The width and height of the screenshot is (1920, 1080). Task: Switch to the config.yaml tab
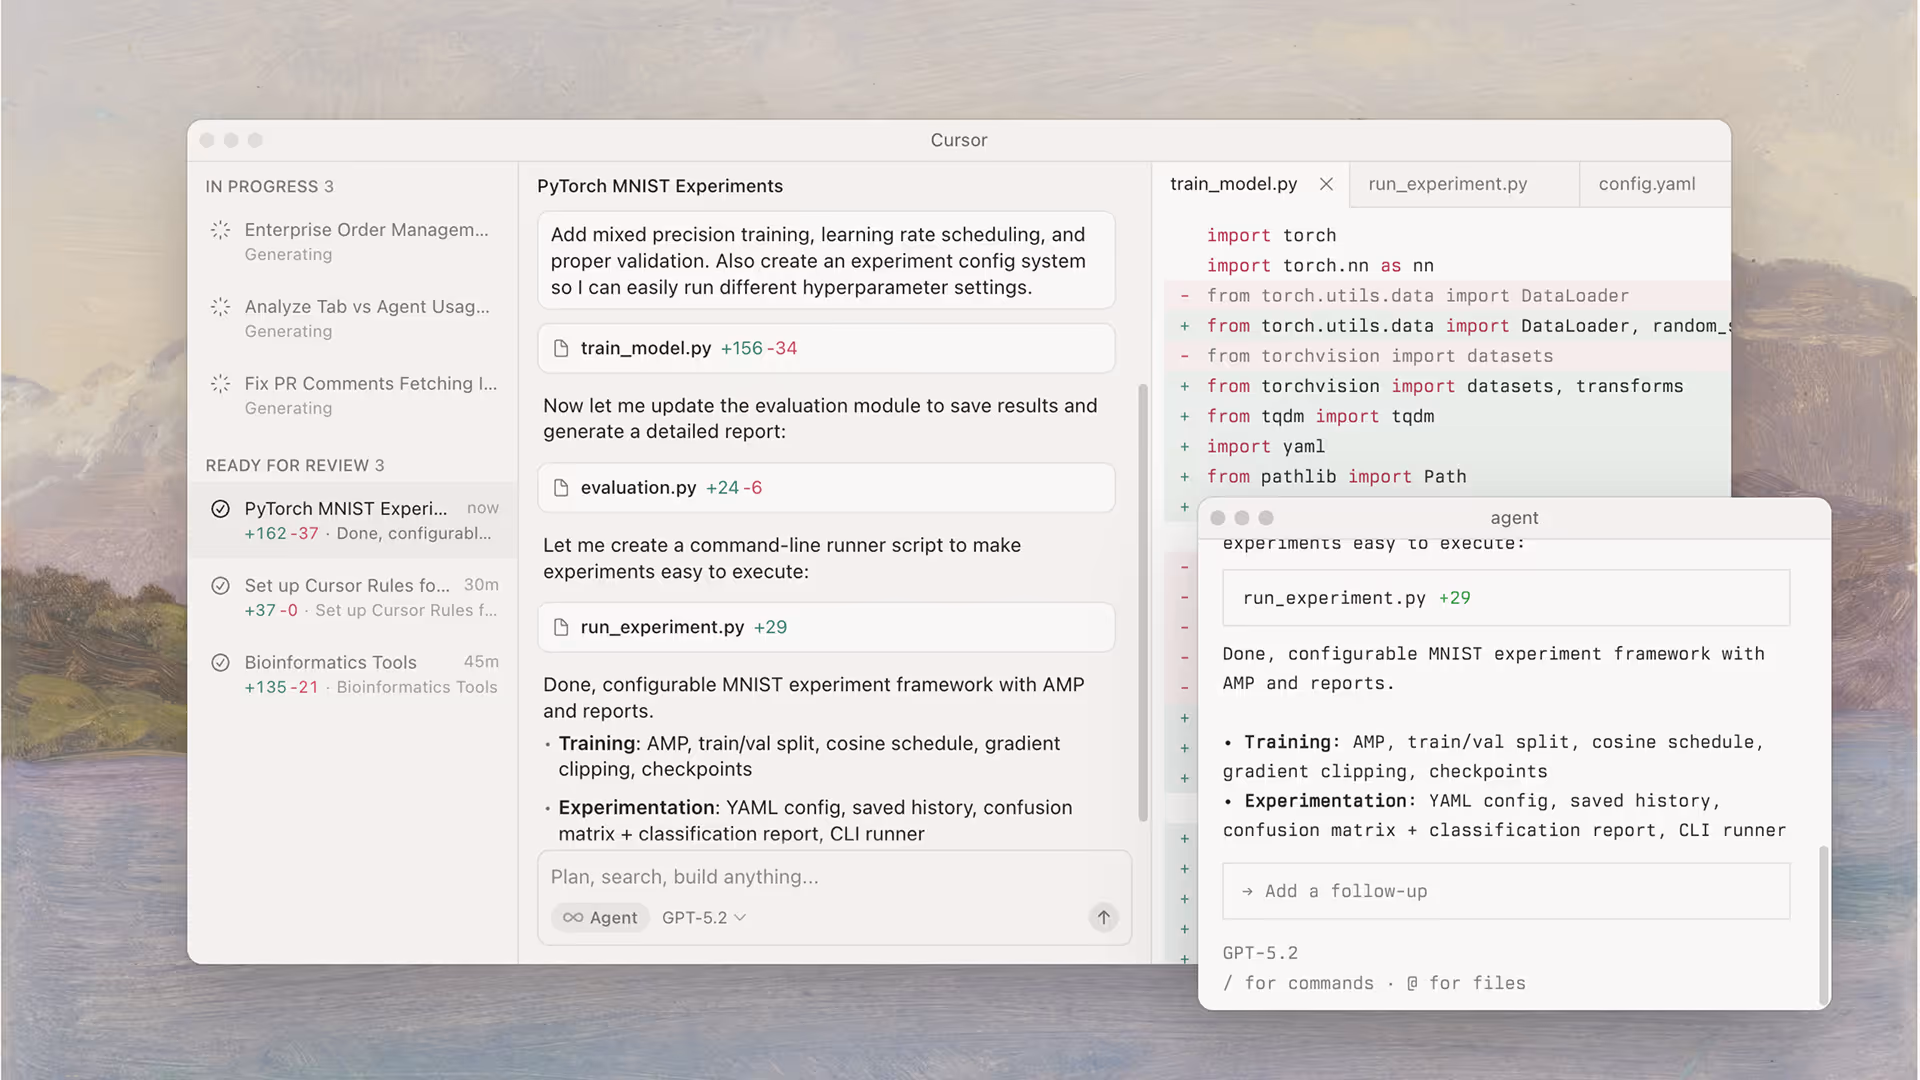[x=1646, y=184]
